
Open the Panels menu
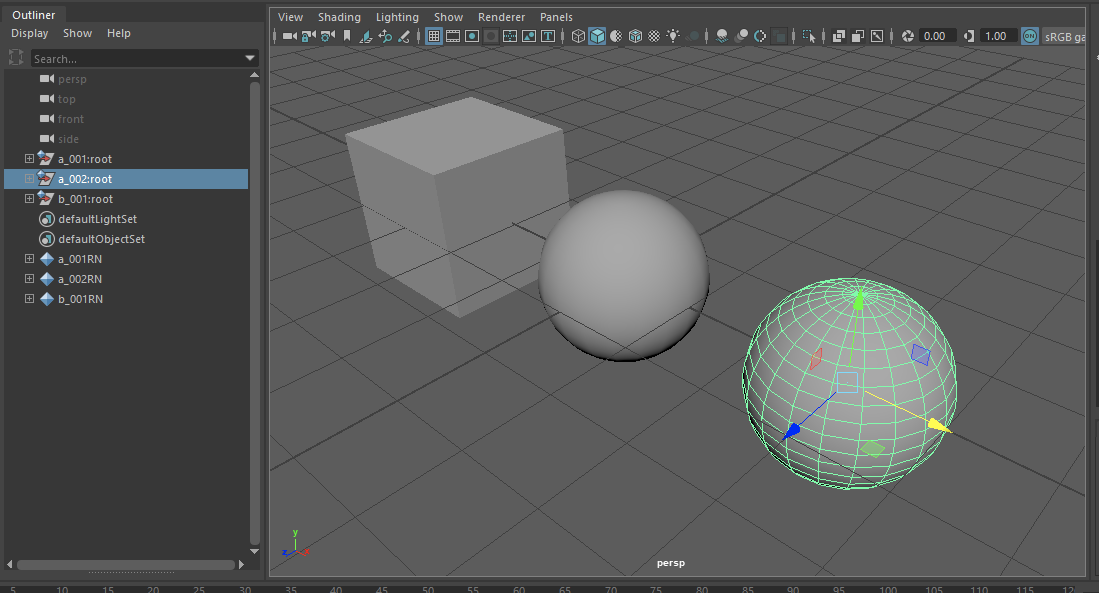click(x=556, y=17)
